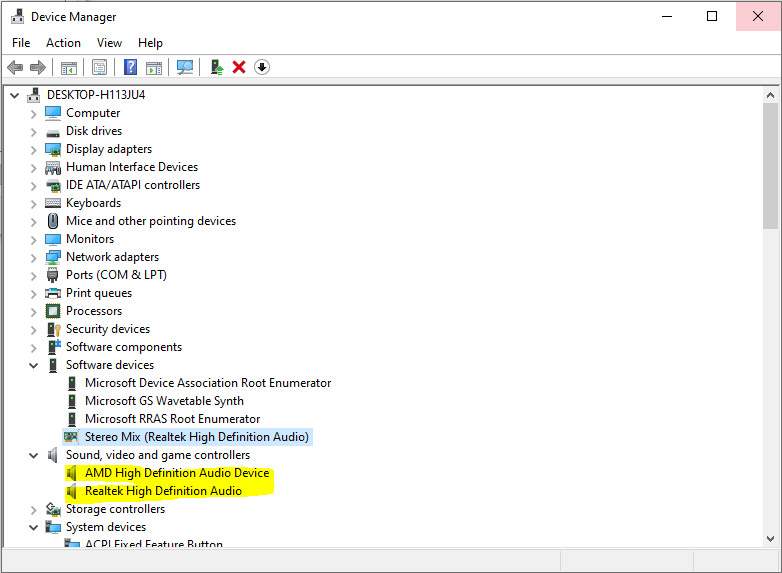Click the Disable device down-arrow icon
This screenshot has width=782, height=573.
tap(262, 67)
